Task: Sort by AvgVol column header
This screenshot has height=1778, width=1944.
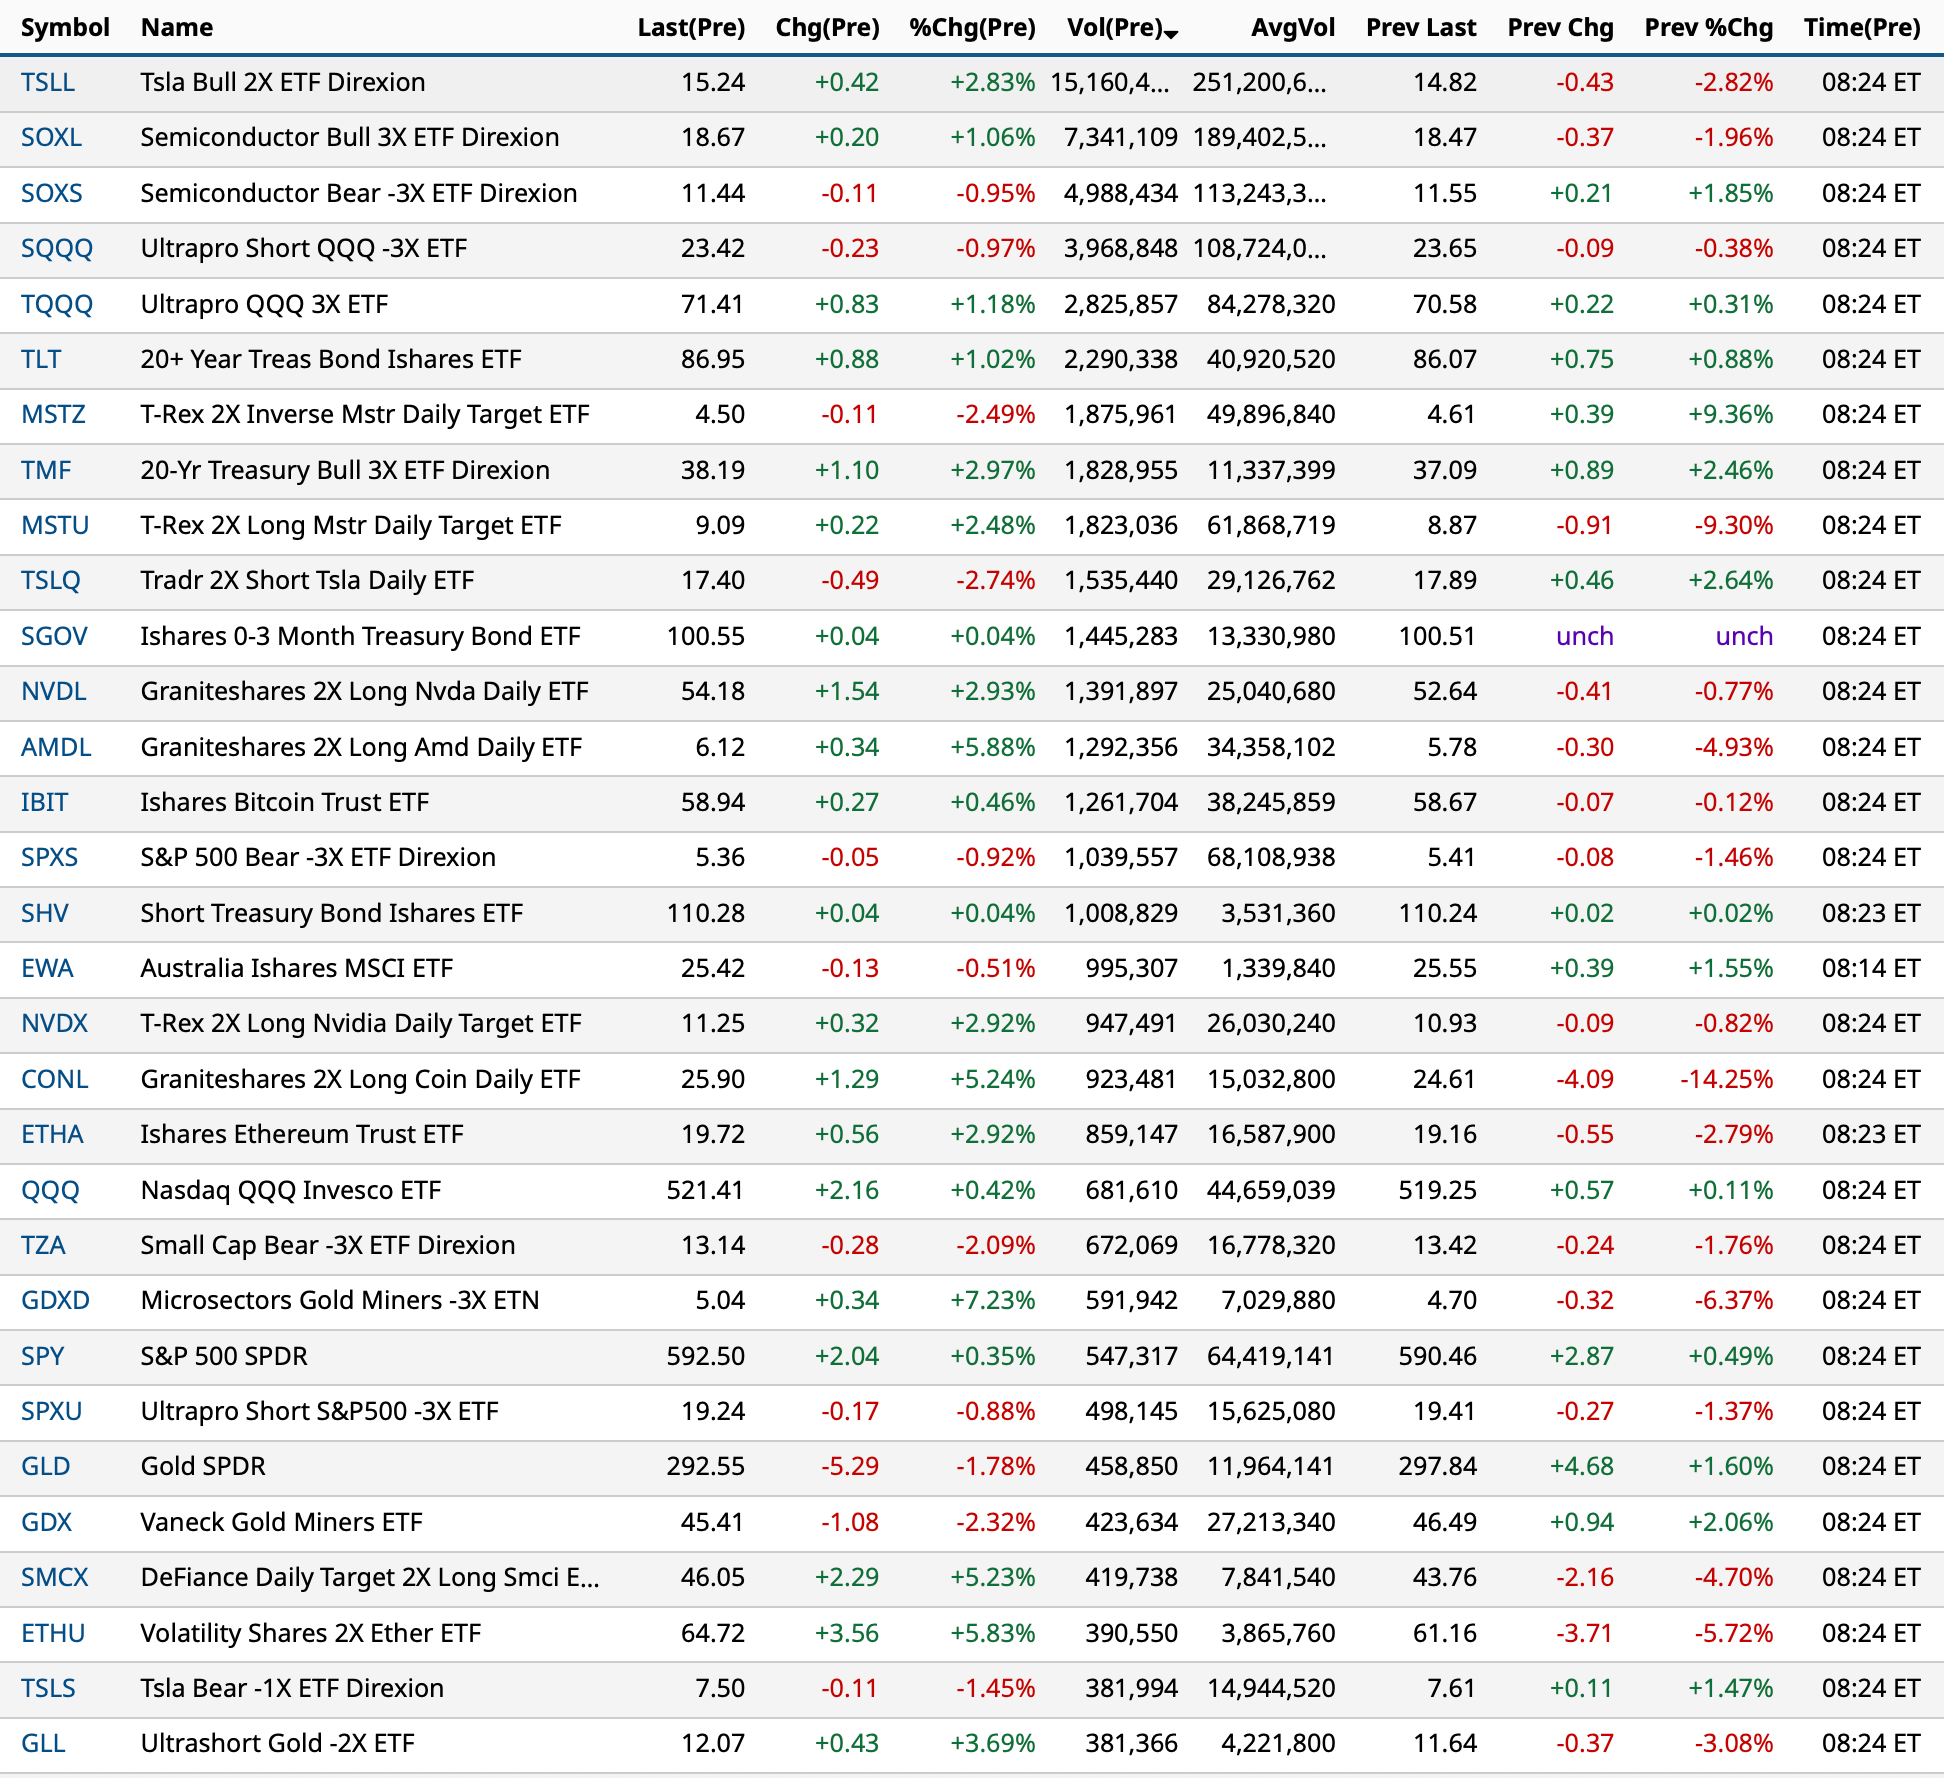Action: pos(1292,27)
